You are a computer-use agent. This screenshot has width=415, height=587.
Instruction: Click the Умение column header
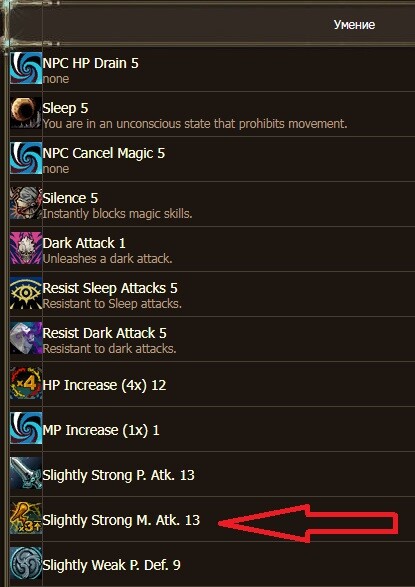coord(354,25)
